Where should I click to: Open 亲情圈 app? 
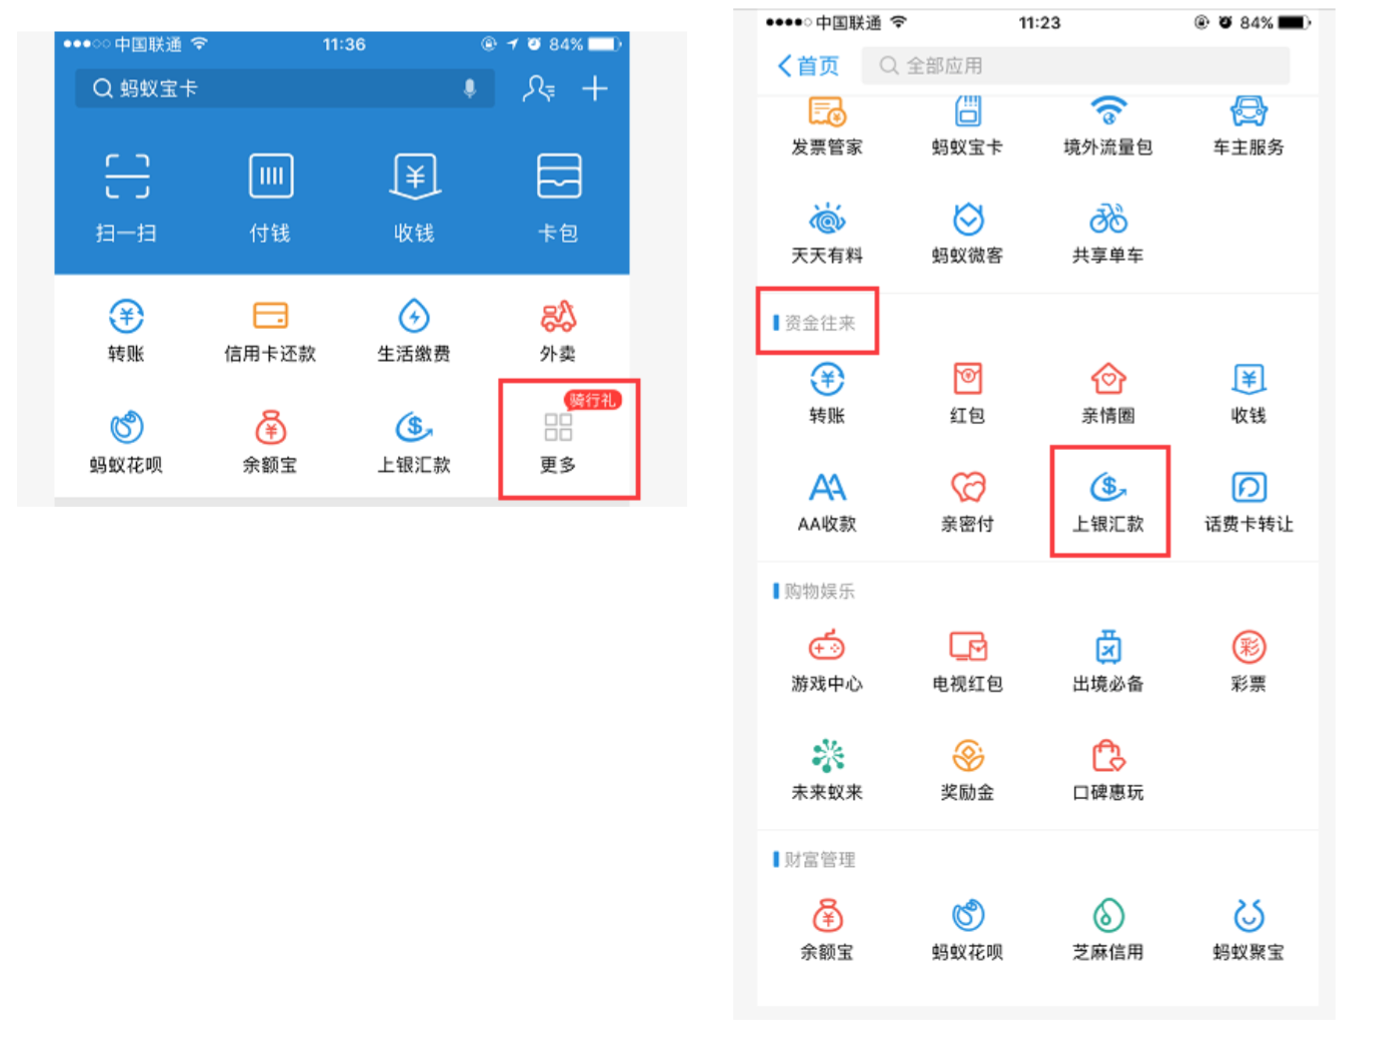(x=1108, y=394)
